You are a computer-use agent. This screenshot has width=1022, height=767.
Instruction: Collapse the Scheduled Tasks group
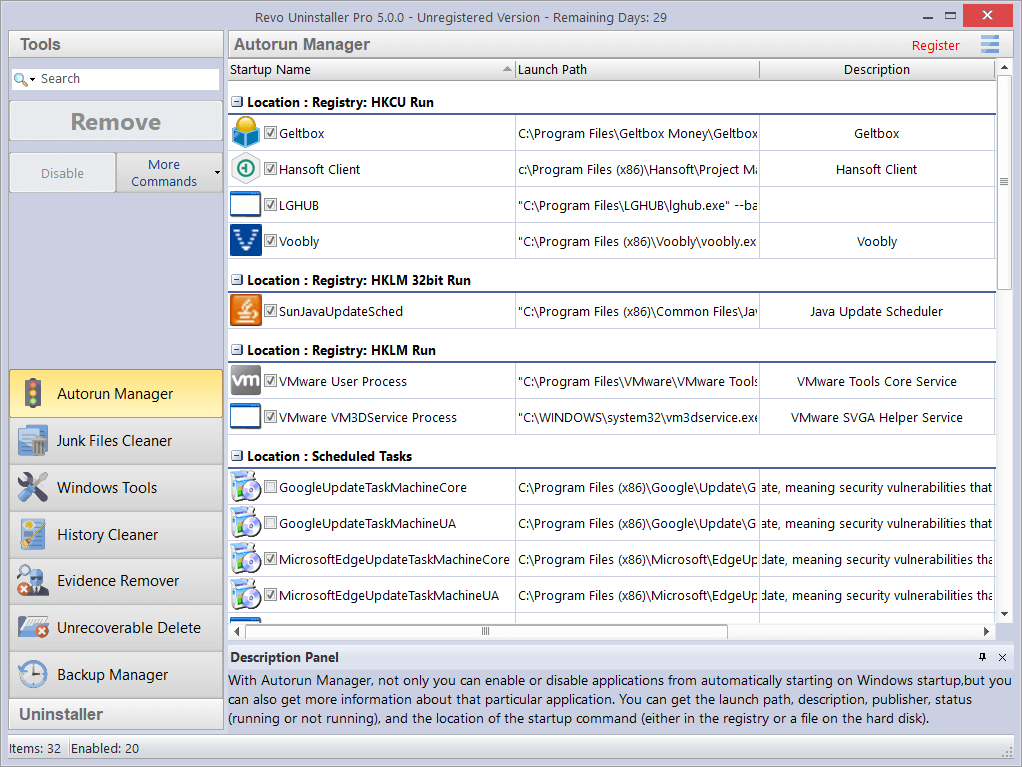point(237,456)
